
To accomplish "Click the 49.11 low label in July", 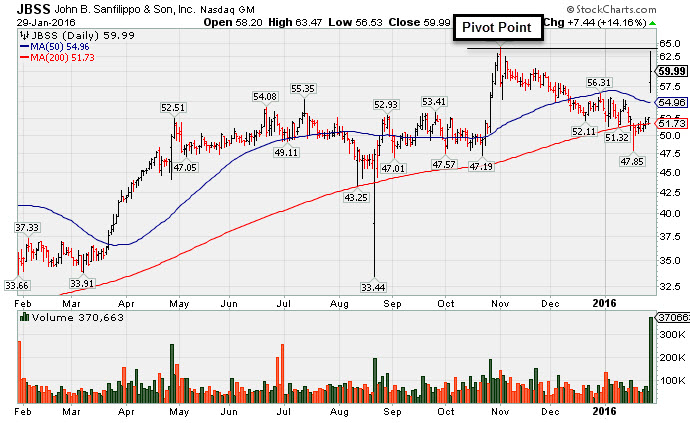I will 286,153.
